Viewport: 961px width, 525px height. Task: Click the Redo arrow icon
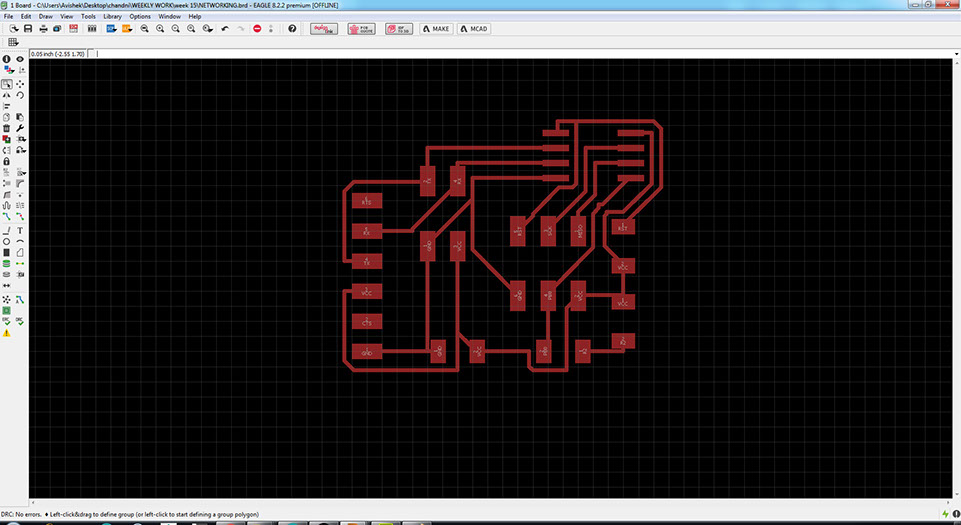pos(241,29)
